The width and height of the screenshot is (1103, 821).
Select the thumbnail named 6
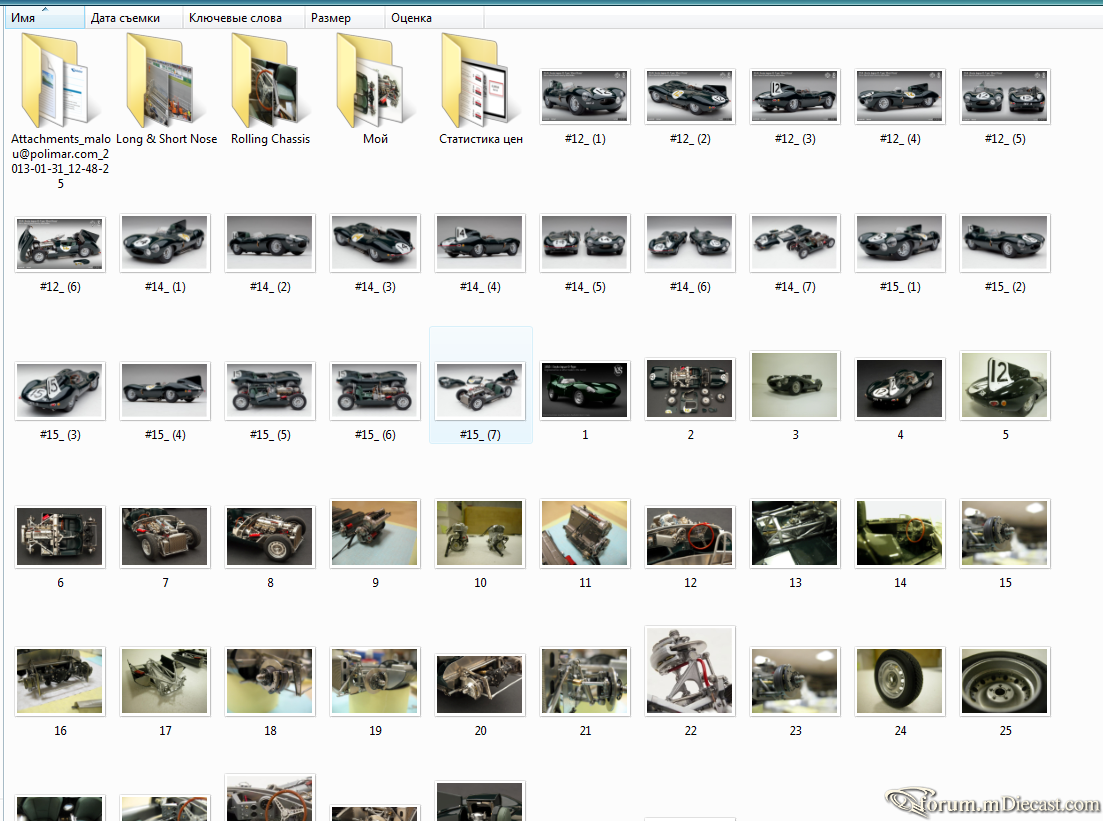60,537
